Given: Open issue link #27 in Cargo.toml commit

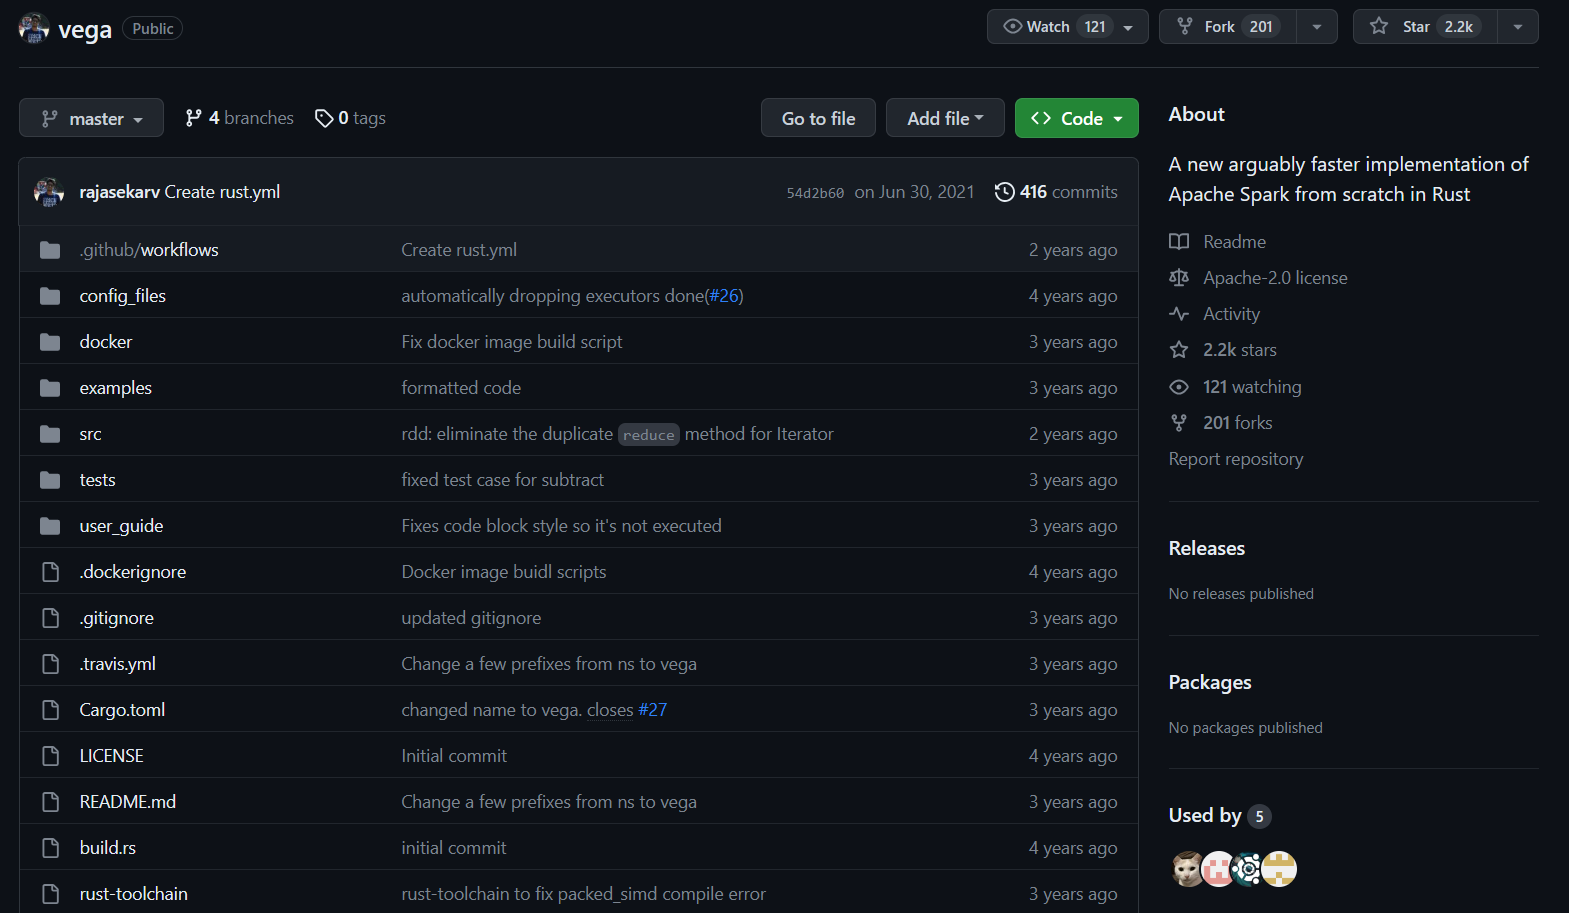Looking at the screenshot, I should pos(652,710).
